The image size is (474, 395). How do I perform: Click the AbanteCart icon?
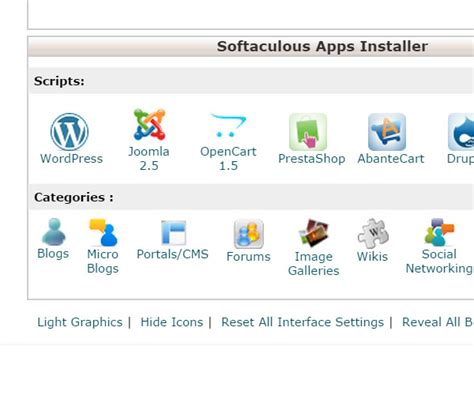coord(387,132)
